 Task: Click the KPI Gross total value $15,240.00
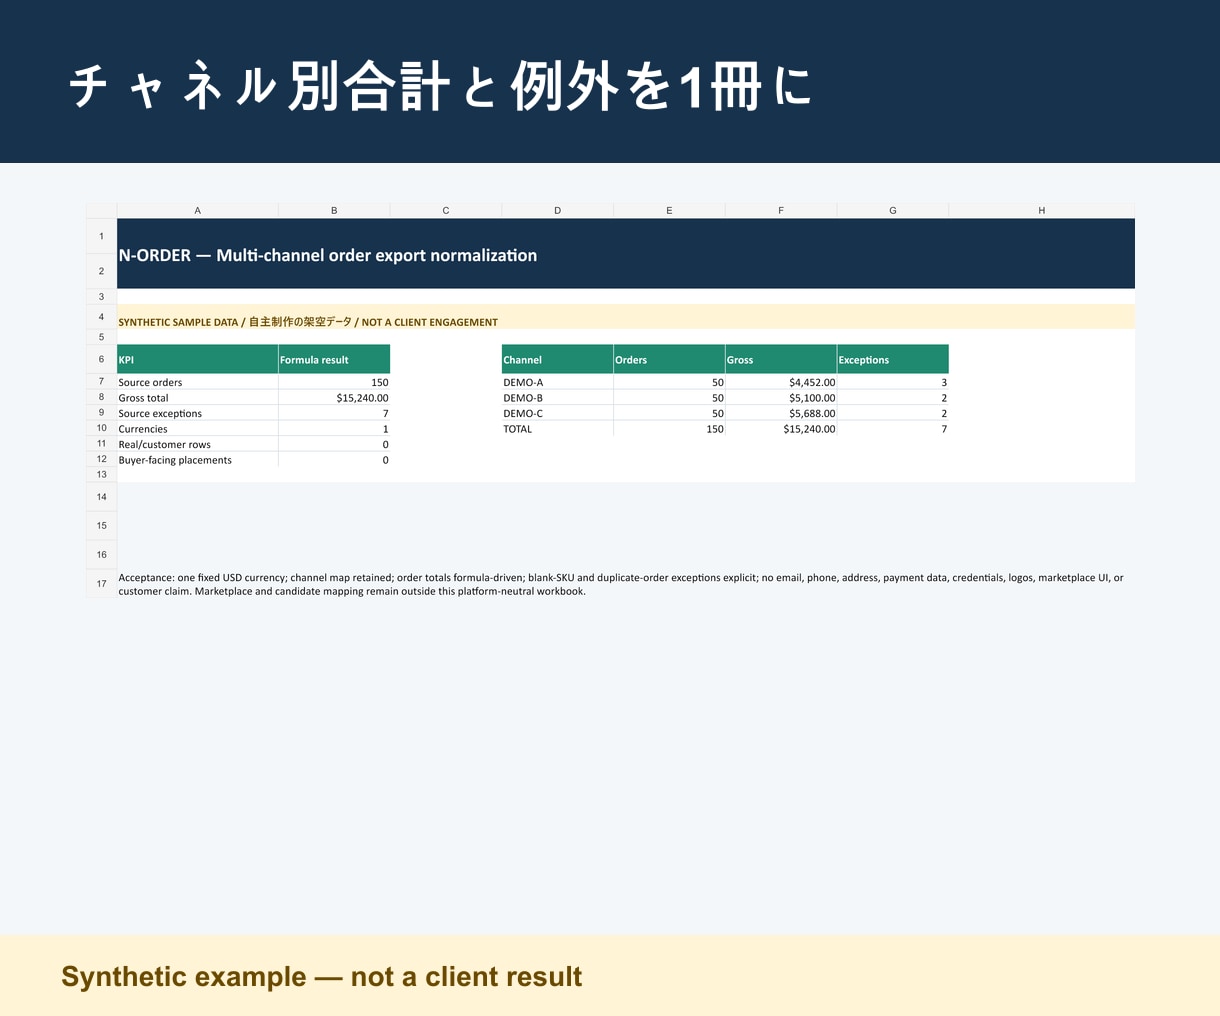334,398
